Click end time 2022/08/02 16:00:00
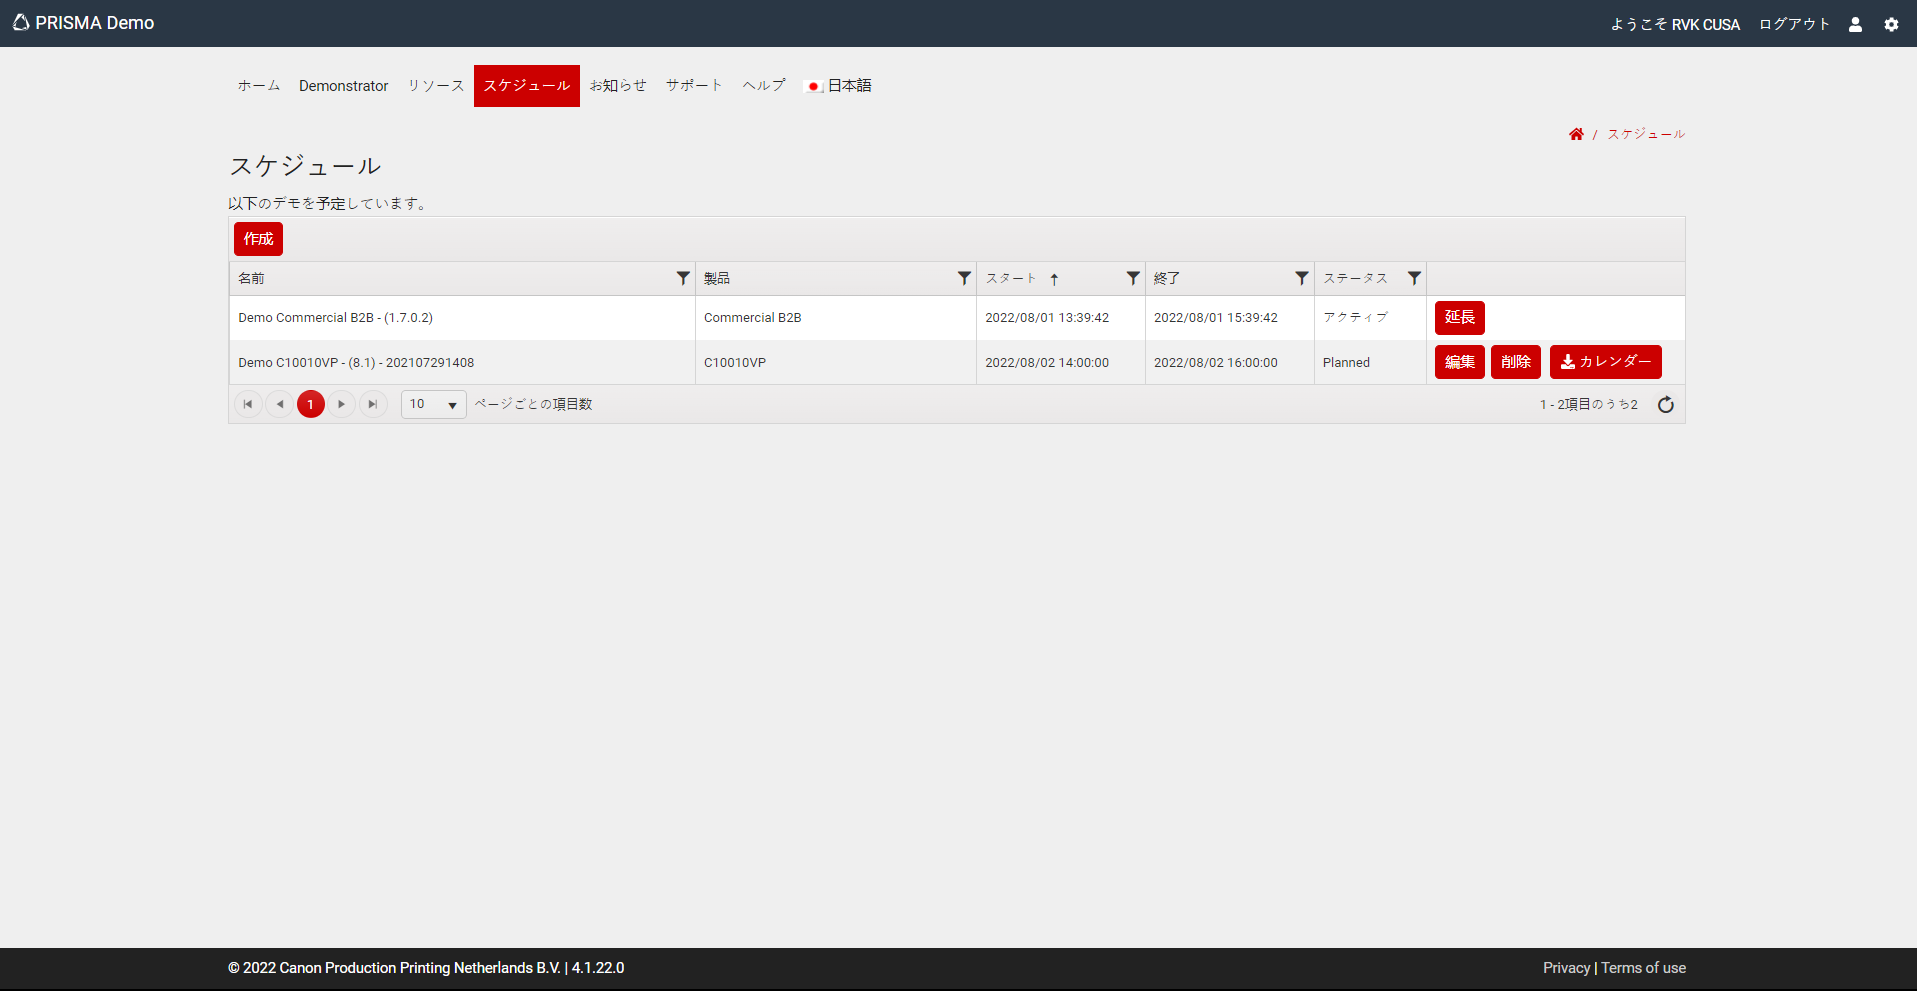The image size is (1917, 991). pos(1216,363)
